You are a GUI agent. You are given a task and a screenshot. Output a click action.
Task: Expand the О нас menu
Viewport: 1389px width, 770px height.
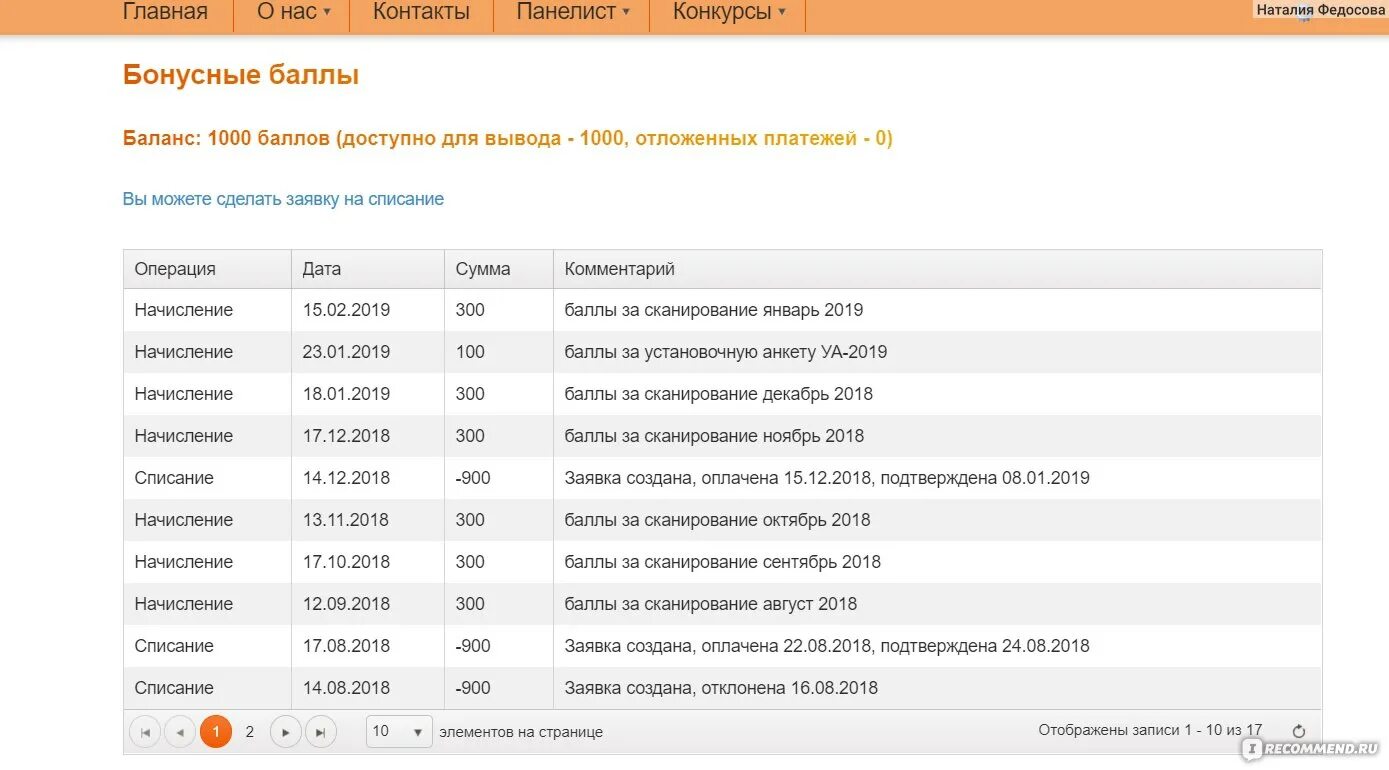[x=293, y=12]
